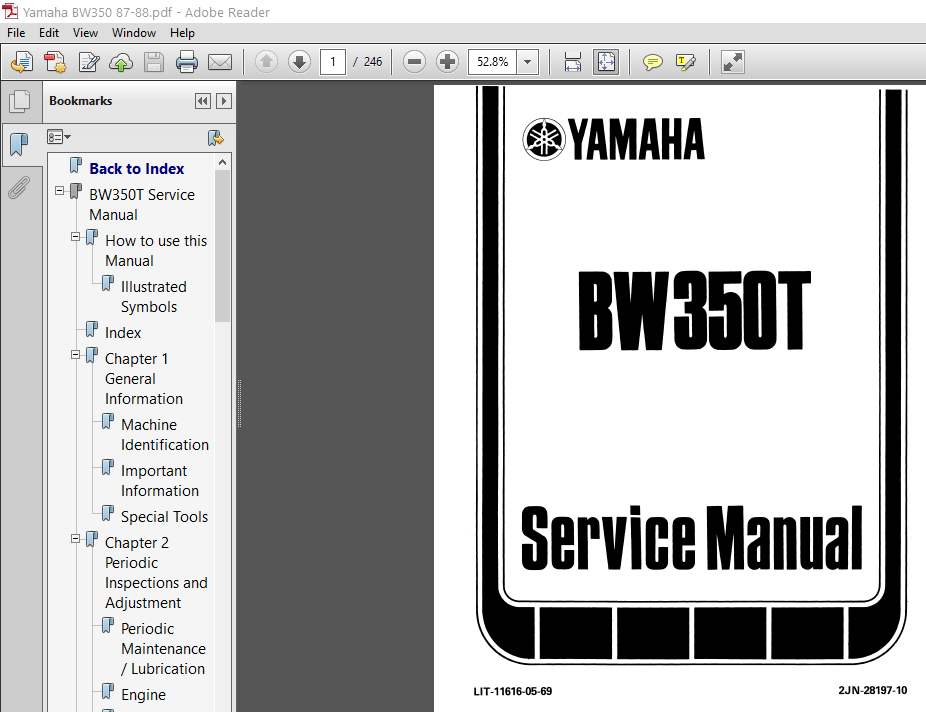Click the bookmarks scroll up arrow
Screen dimensions: 926x712
tap(222, 162)
